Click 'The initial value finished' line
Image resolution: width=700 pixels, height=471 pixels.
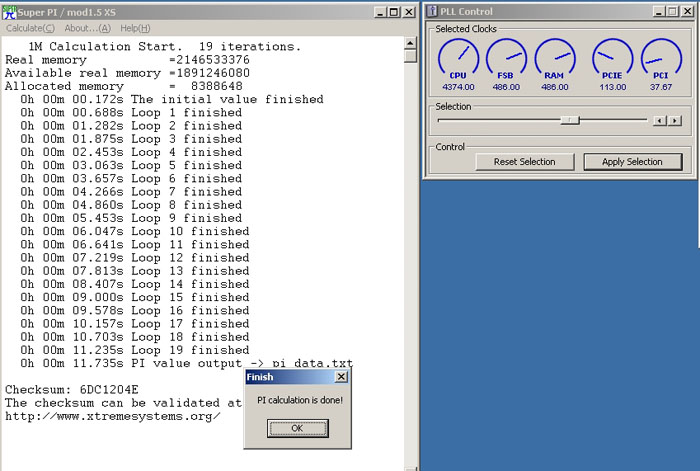(172, 99)
